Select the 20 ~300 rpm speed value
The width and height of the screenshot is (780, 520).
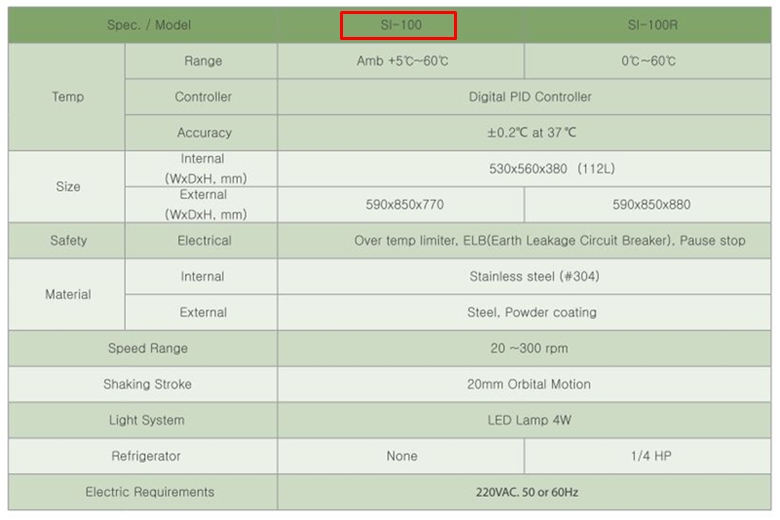point(530,349)
